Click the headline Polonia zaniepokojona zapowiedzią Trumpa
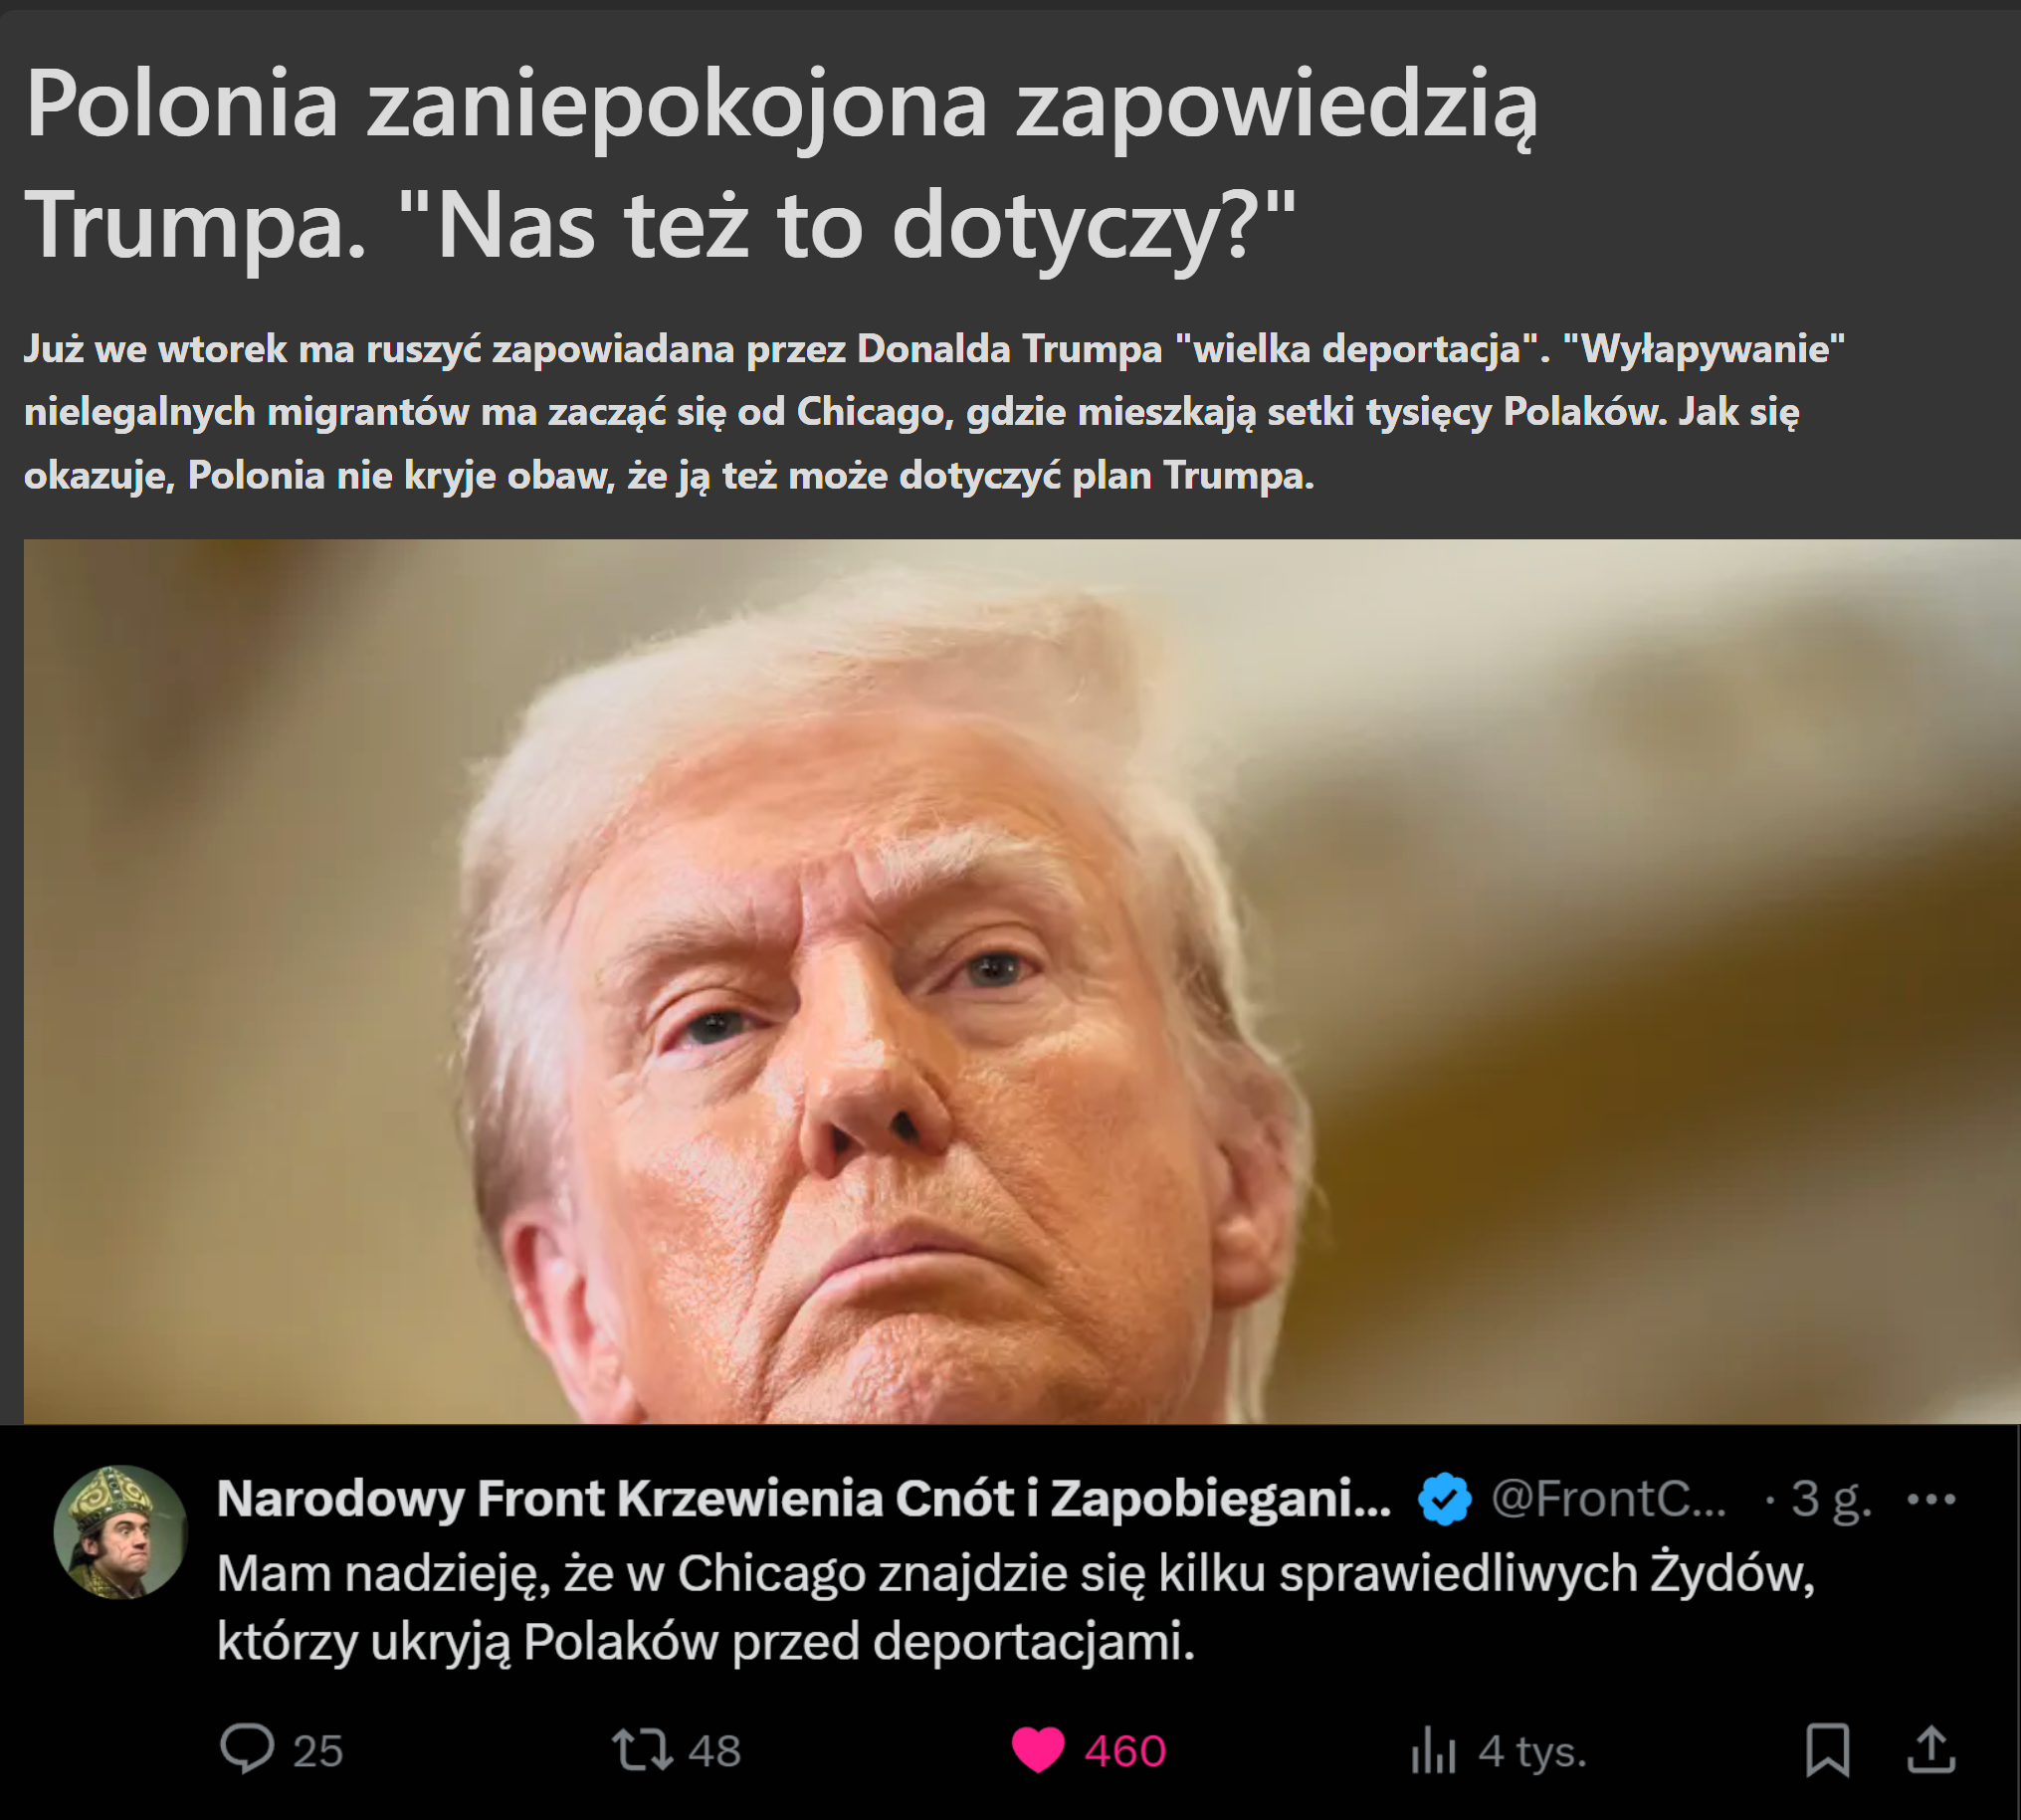 pyautogui.click(x=780, y=164)
